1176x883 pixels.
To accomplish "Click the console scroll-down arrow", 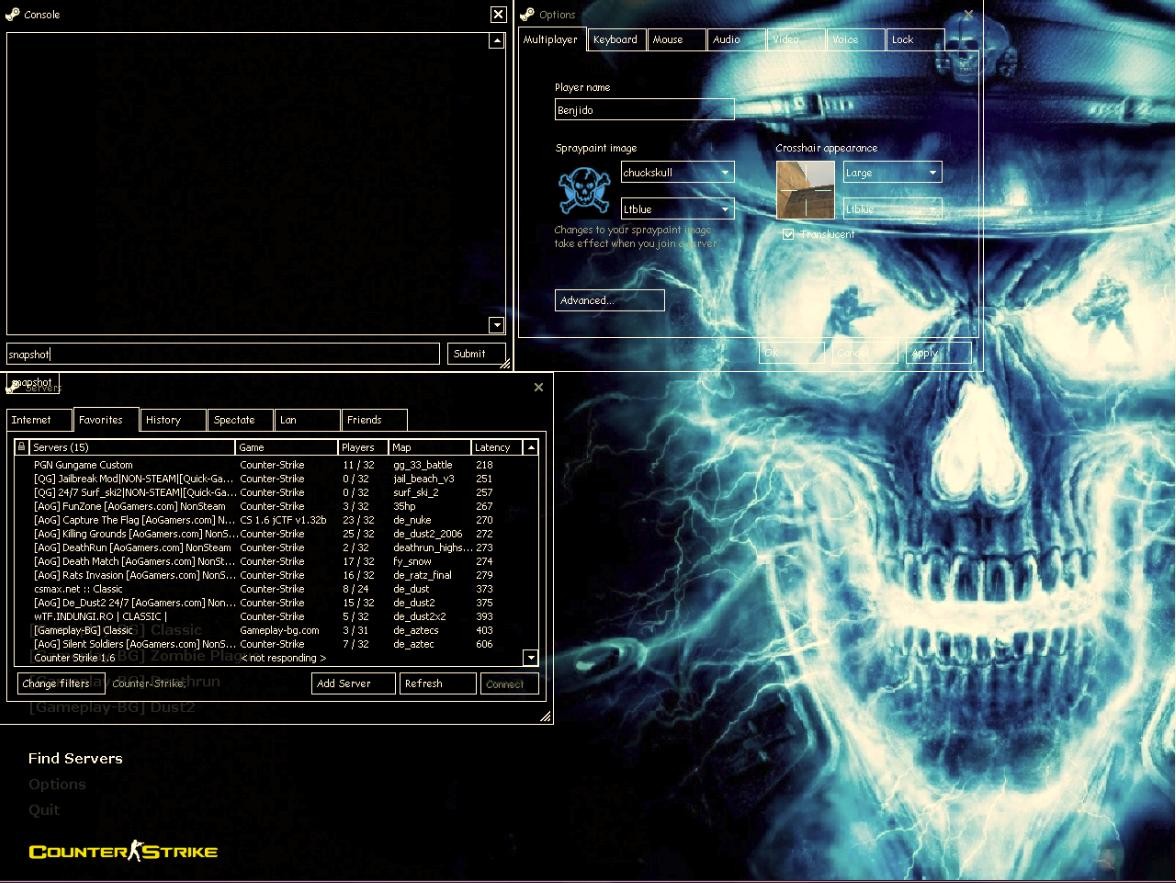I will click(494, 323).
